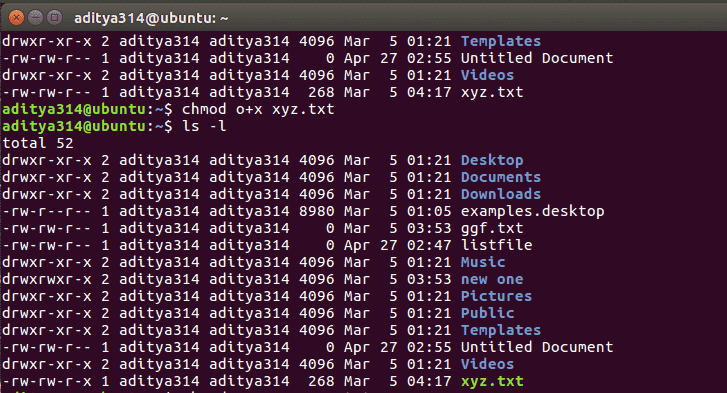This screenshot has width=727, height=393.
Task: Select the Music directory name
Action: pos(483,262)
